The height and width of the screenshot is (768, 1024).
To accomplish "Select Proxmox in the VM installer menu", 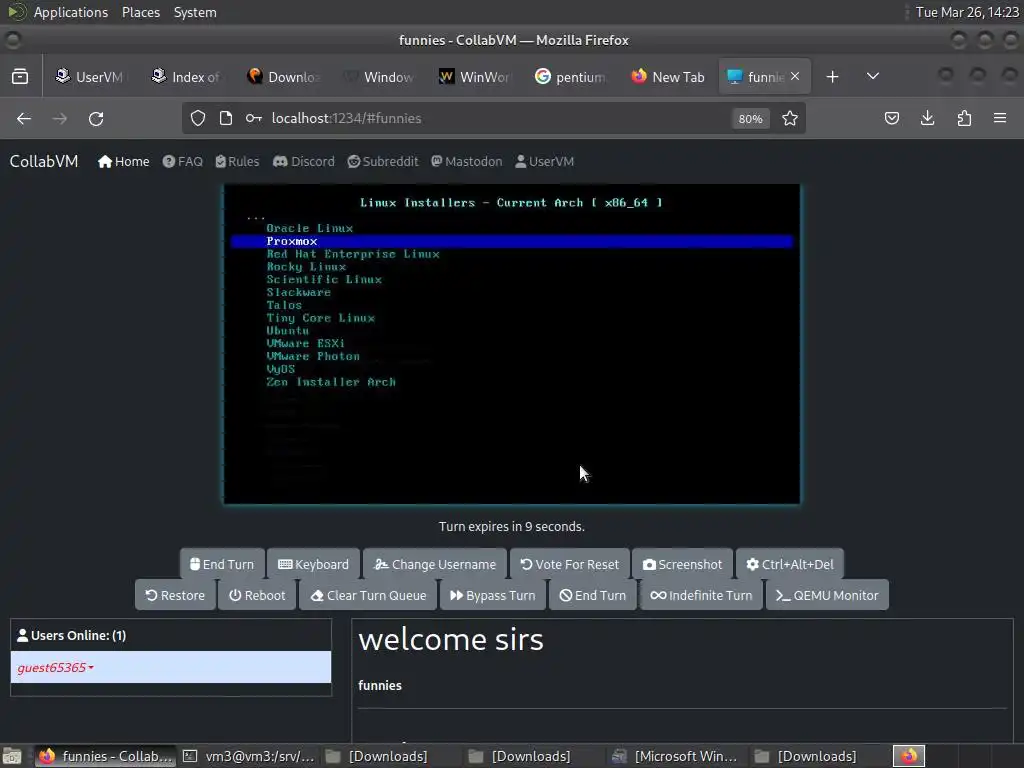I will click(x=511, y=241).
